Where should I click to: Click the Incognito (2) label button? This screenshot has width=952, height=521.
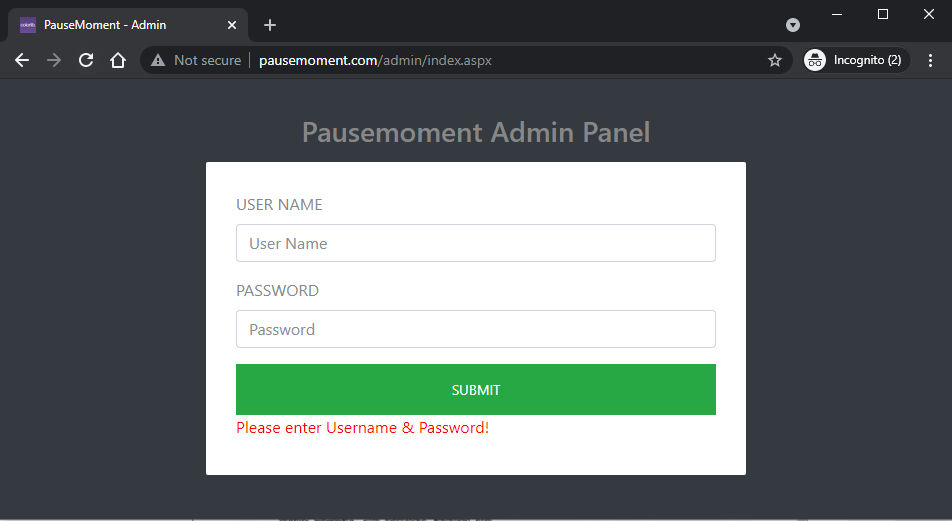(867, 60)
